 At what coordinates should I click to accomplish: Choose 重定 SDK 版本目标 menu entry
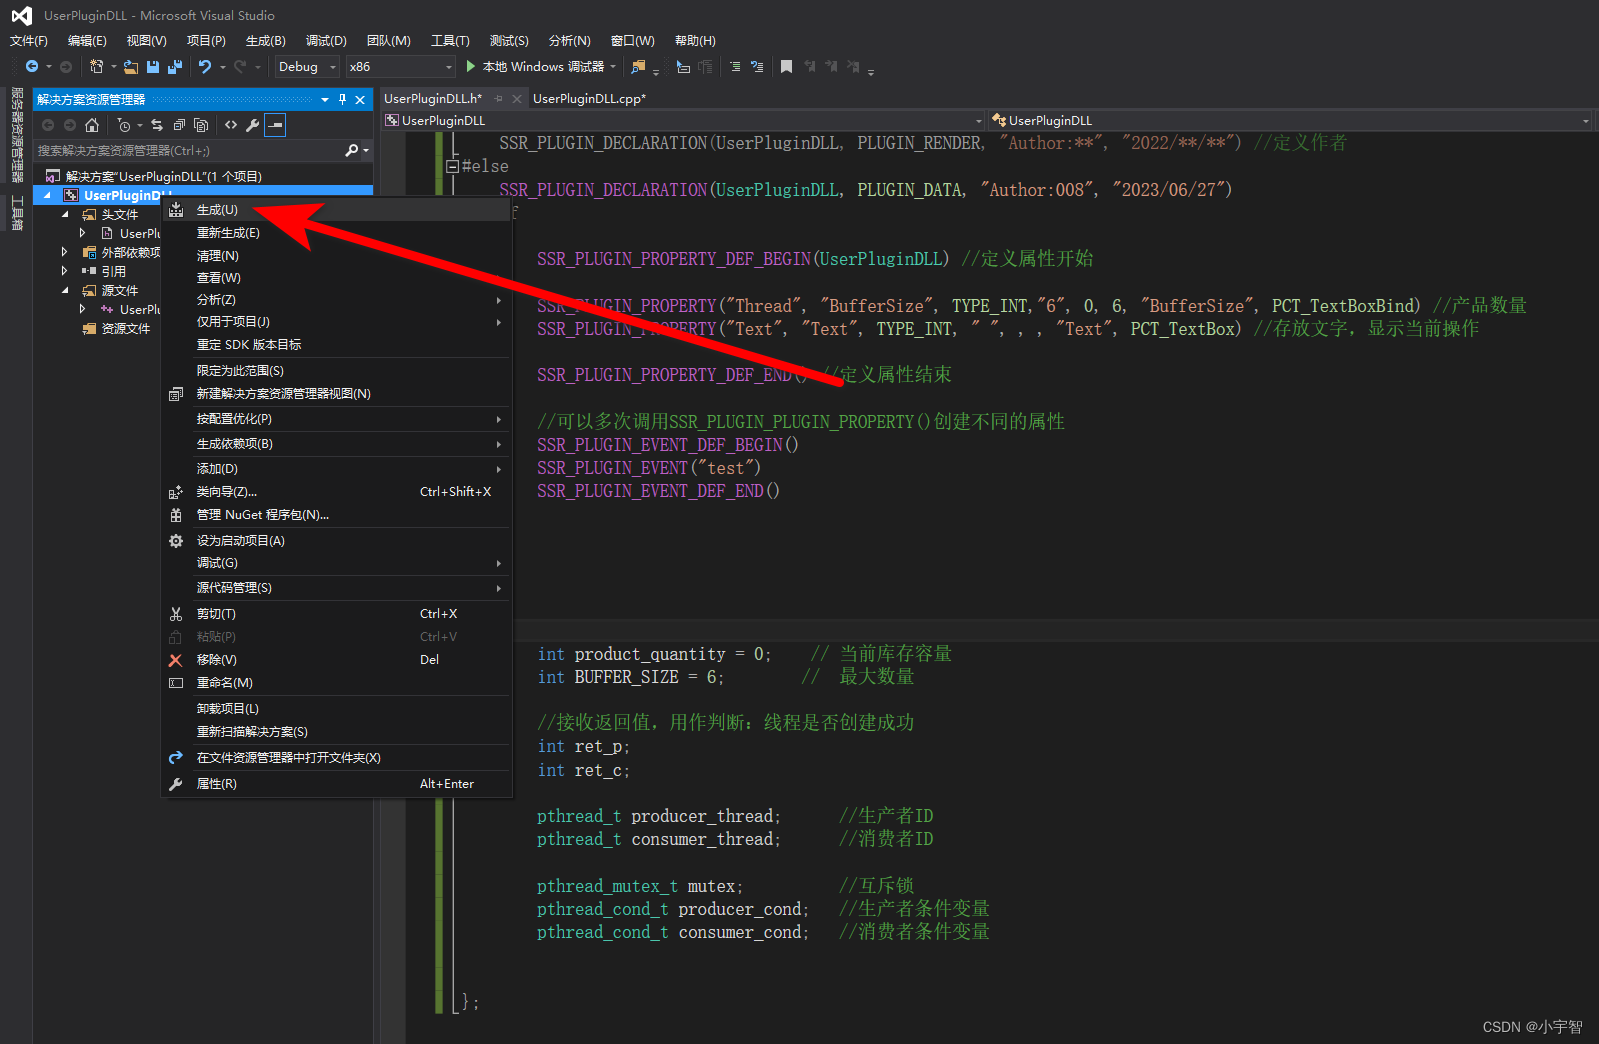tap(336, 345)
